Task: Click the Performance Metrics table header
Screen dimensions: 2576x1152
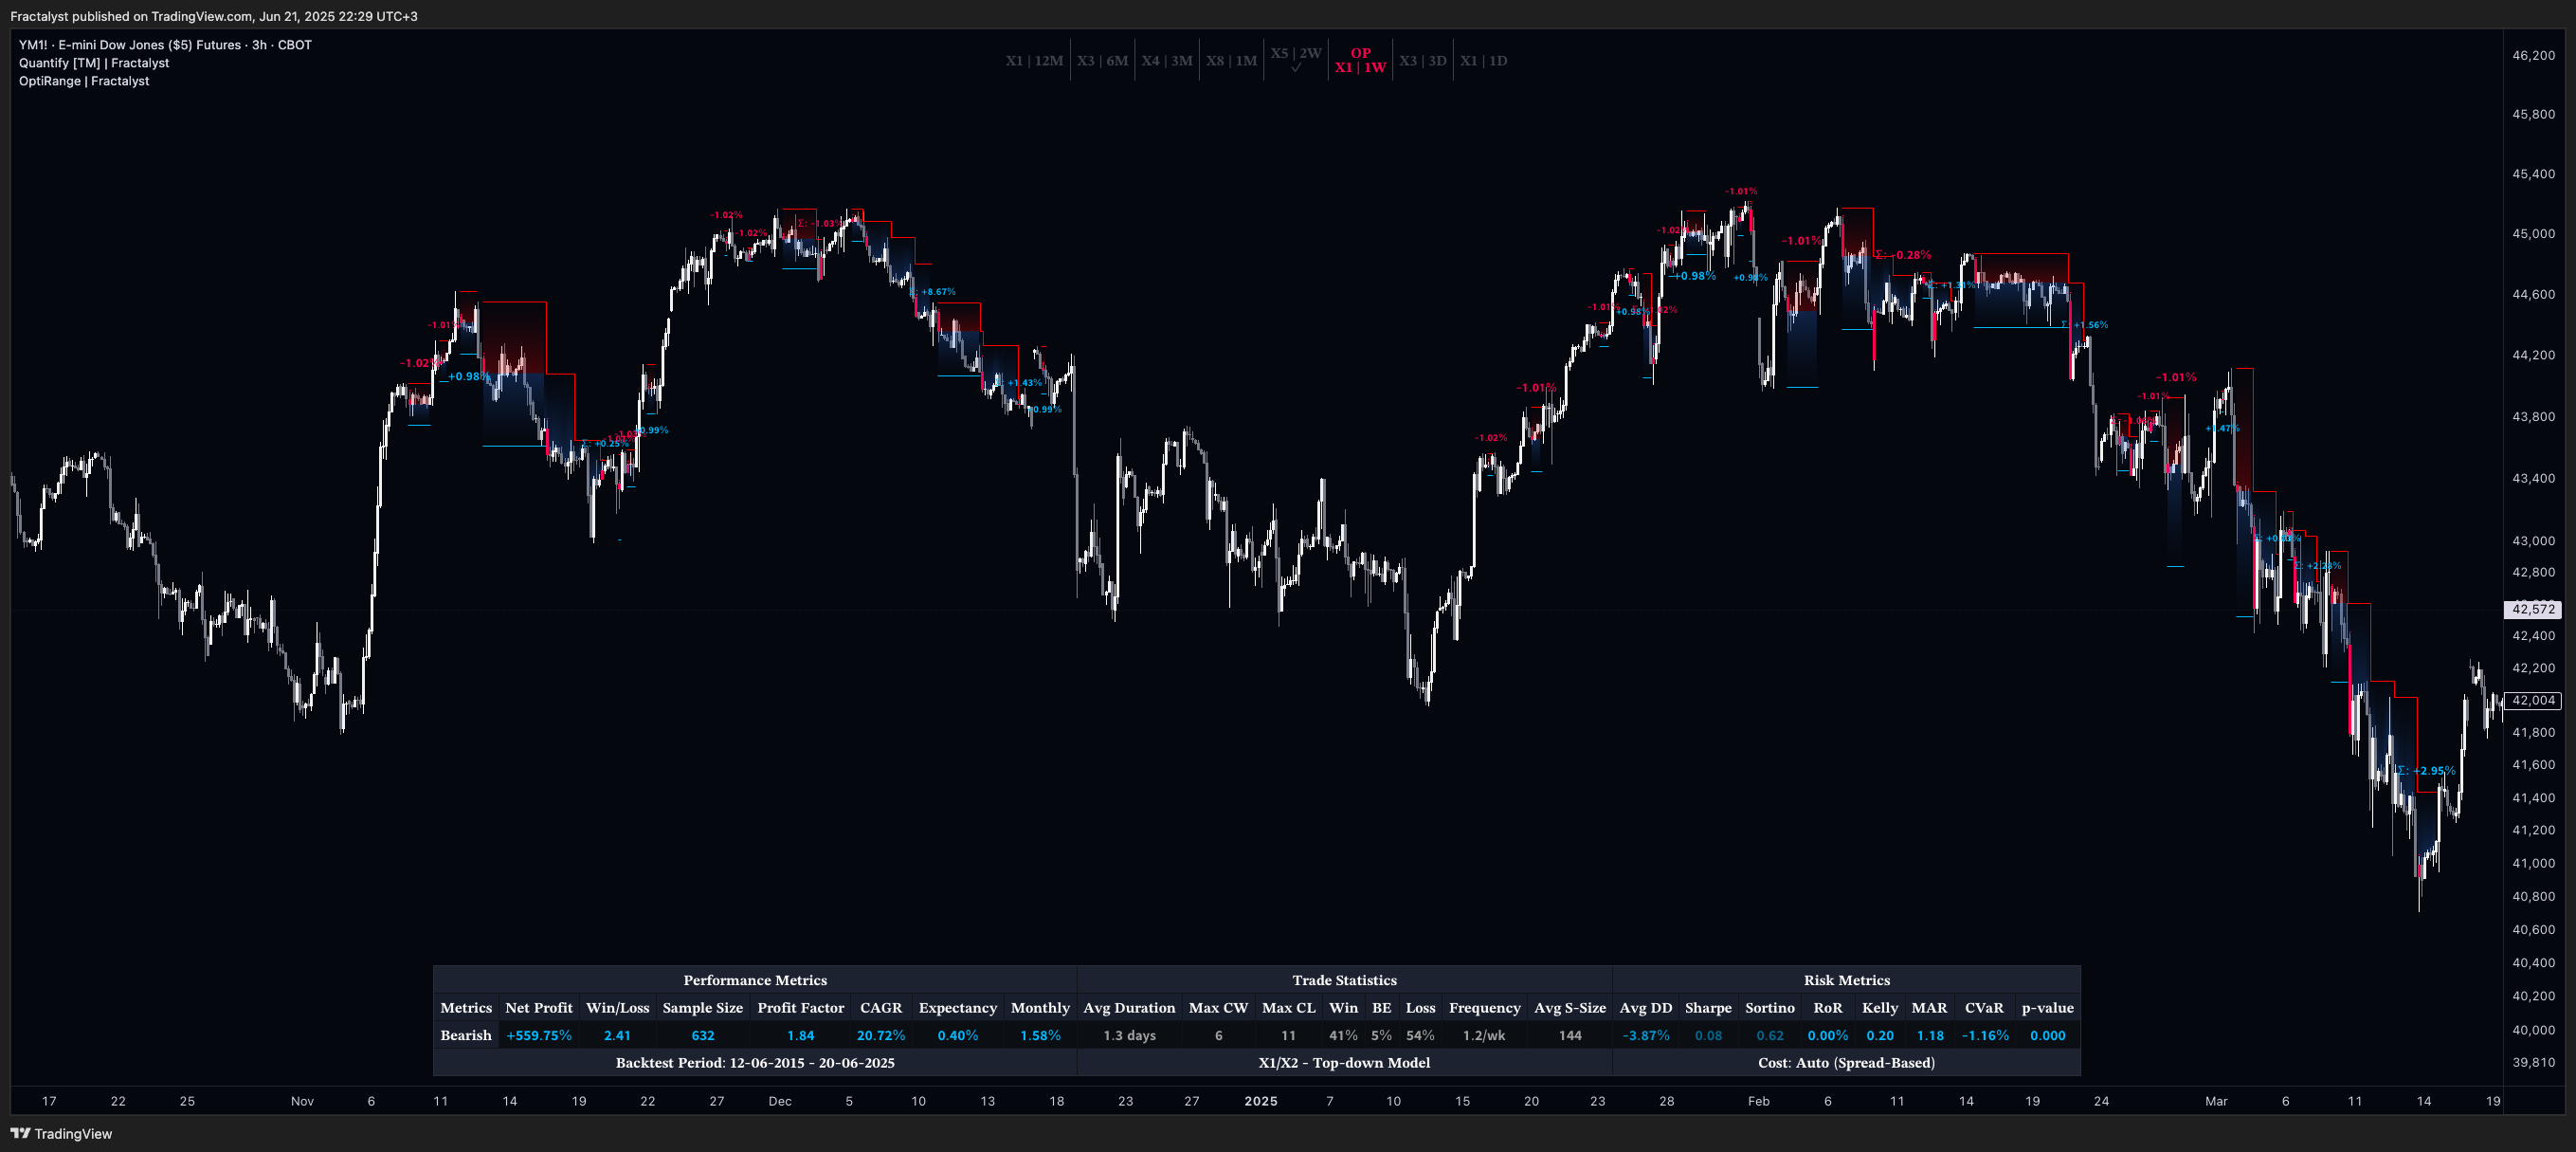Action: 755,980
